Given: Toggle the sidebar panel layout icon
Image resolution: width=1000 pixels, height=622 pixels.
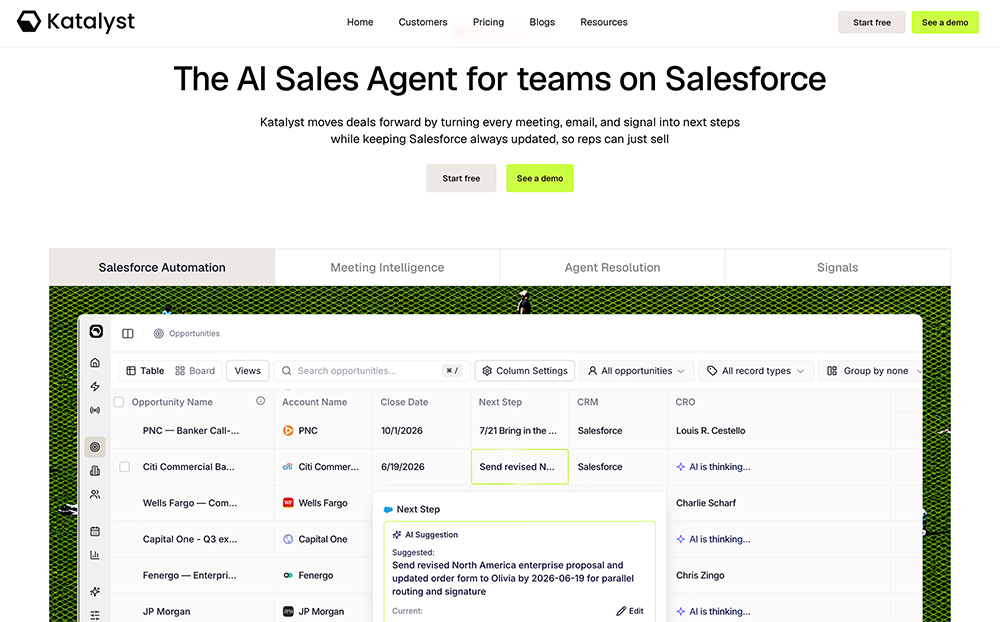Looking at the screenshot, I should coord(128,333).
